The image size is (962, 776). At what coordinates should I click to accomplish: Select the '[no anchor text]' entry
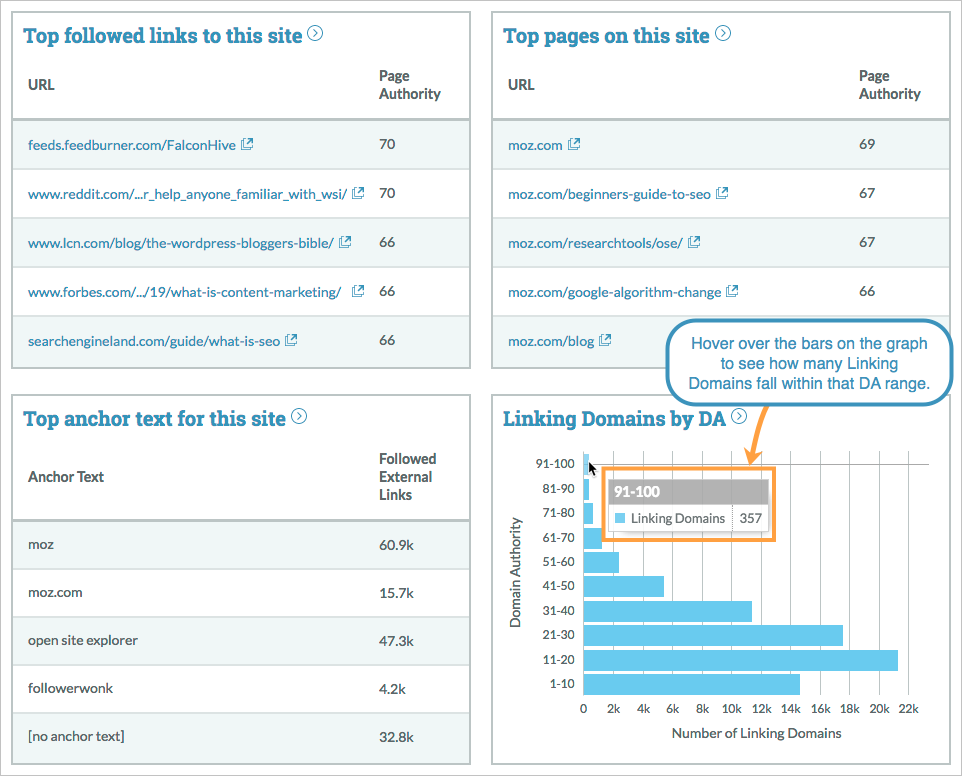click(76, 736)
